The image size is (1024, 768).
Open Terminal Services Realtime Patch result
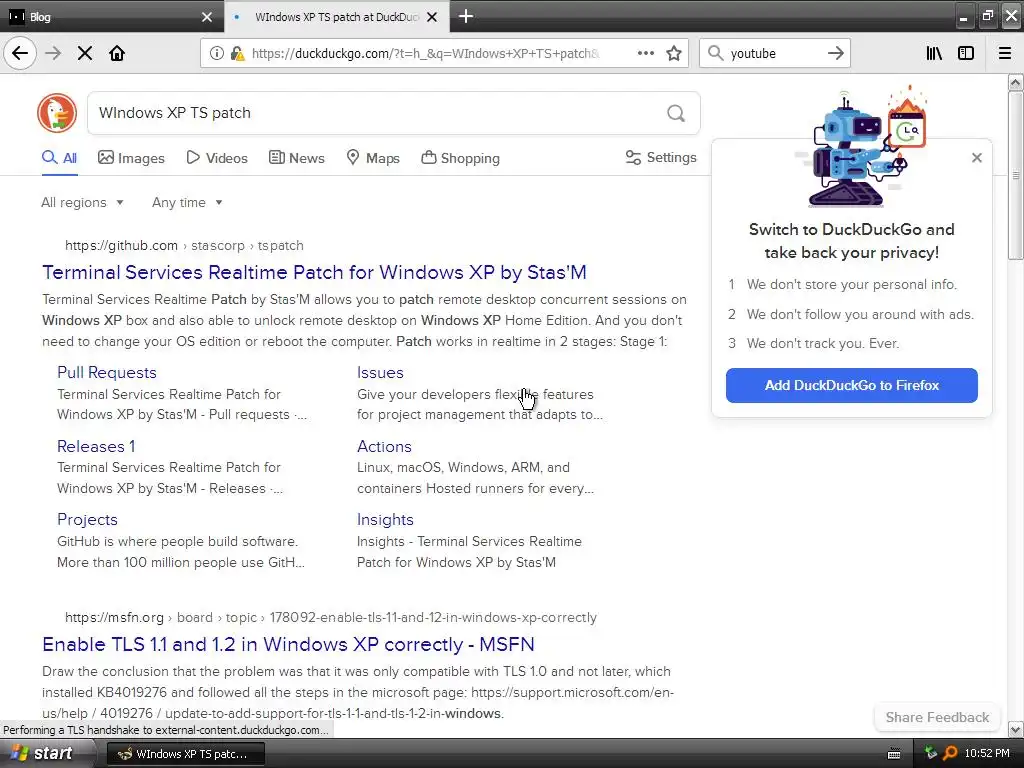[x=314, y=272]
